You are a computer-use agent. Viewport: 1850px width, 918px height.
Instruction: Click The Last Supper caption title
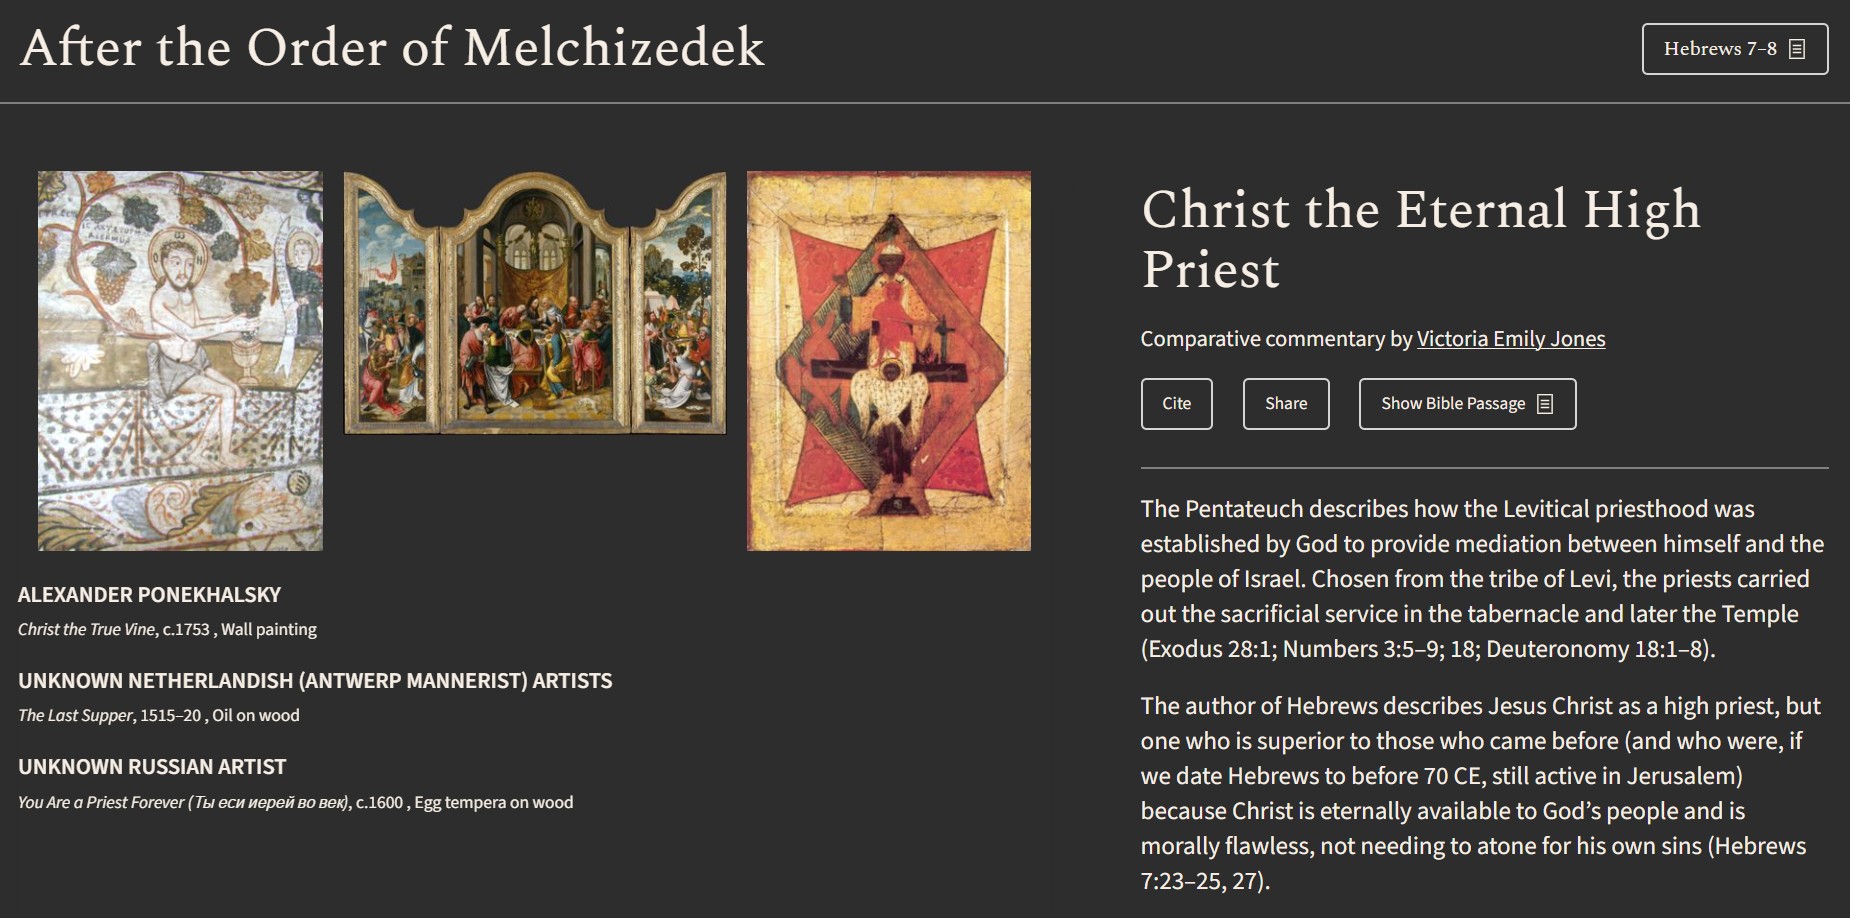tap(75, 716)
